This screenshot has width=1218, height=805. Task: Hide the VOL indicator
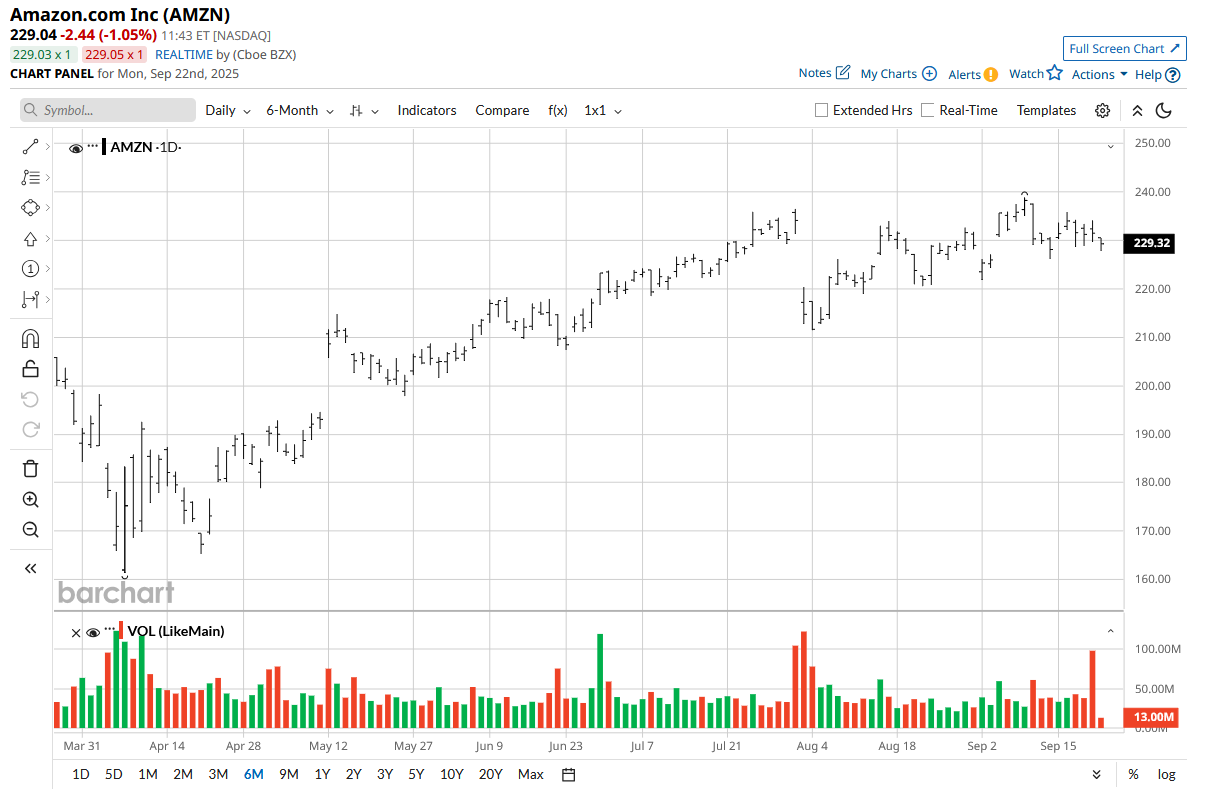click(x=93, y=632)
